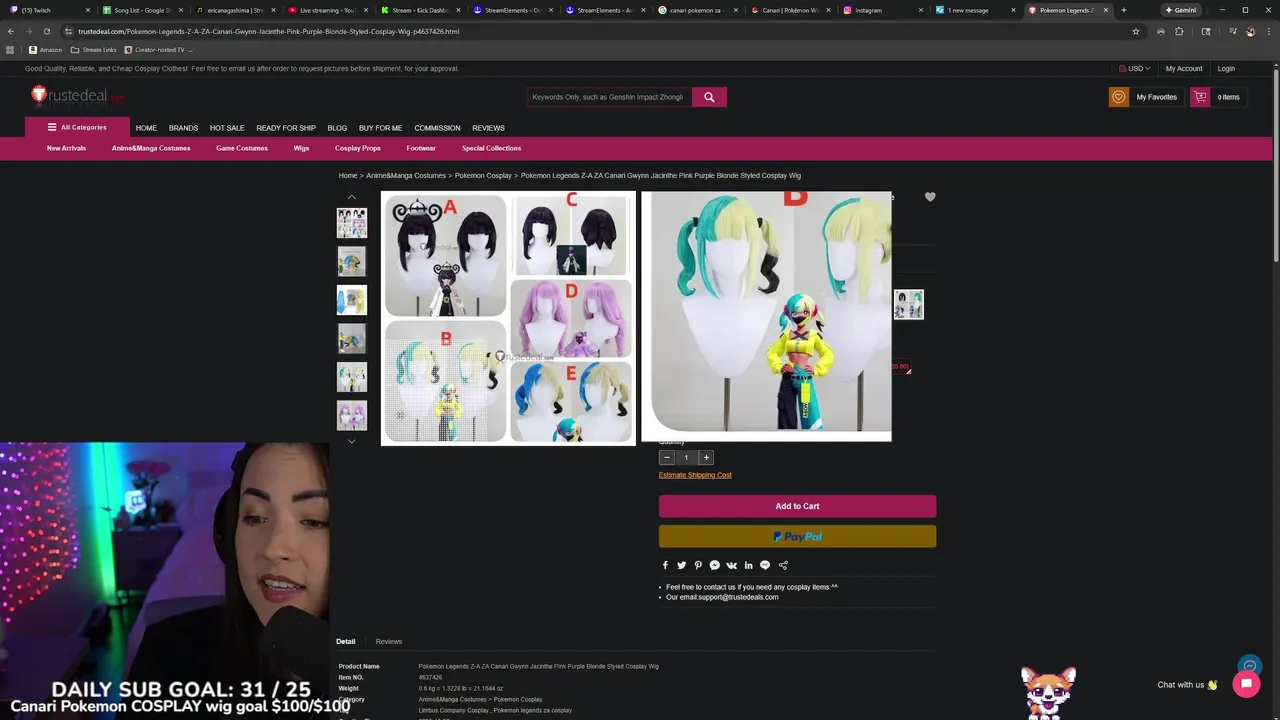Open My Favorites heart icon
Screen dimensions: 1280x720
[1119, 97]
